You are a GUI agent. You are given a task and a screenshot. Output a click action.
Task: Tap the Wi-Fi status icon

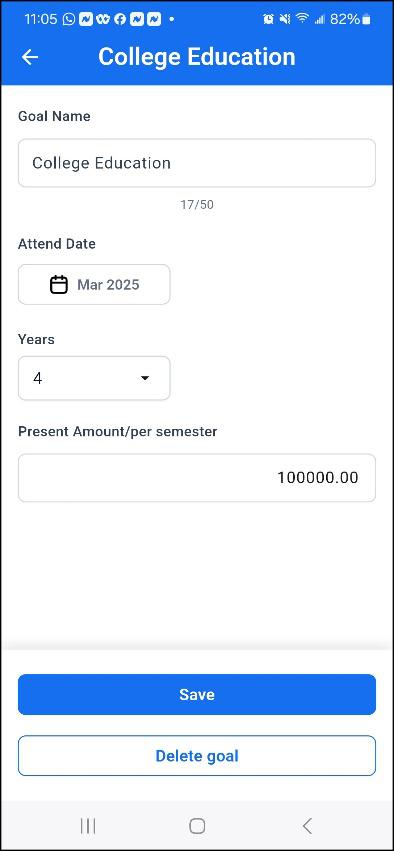(x=302, y=20)
